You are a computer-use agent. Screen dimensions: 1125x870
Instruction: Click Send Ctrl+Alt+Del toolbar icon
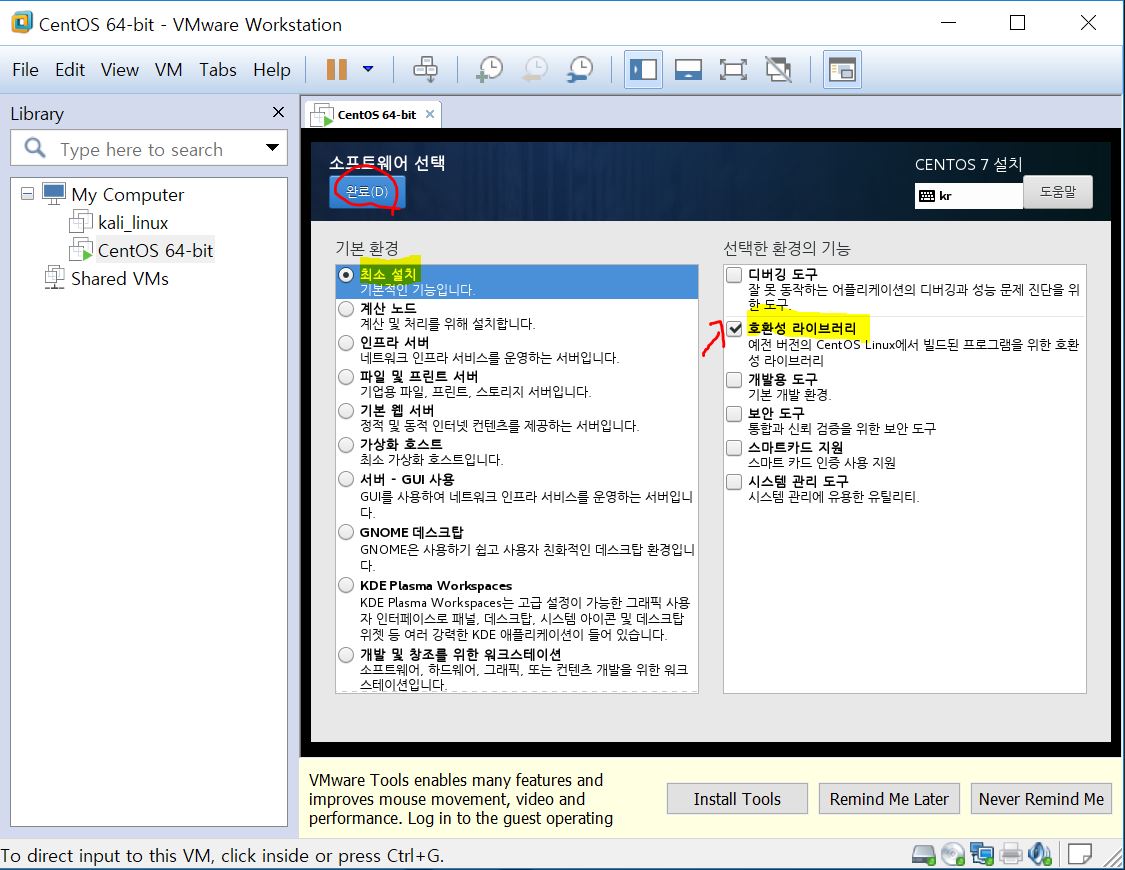point(425,70)
